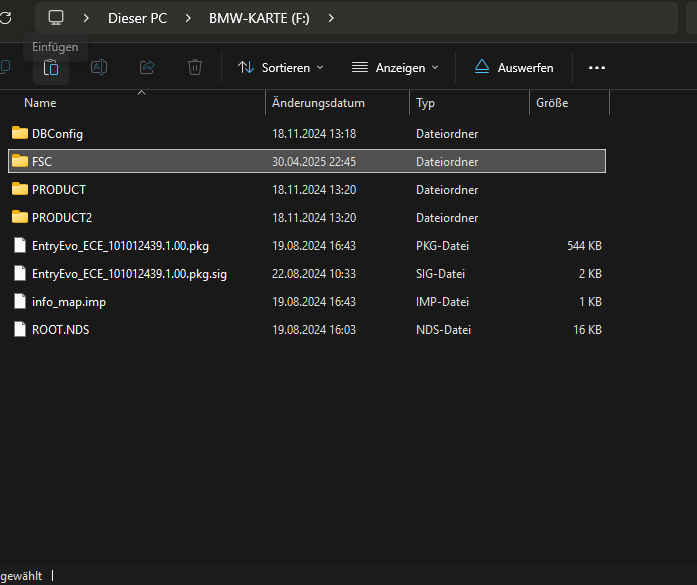This screenshot has width=697, height=585.
Task: Click the refresh icon in address bar
Action: pos(5,18)
